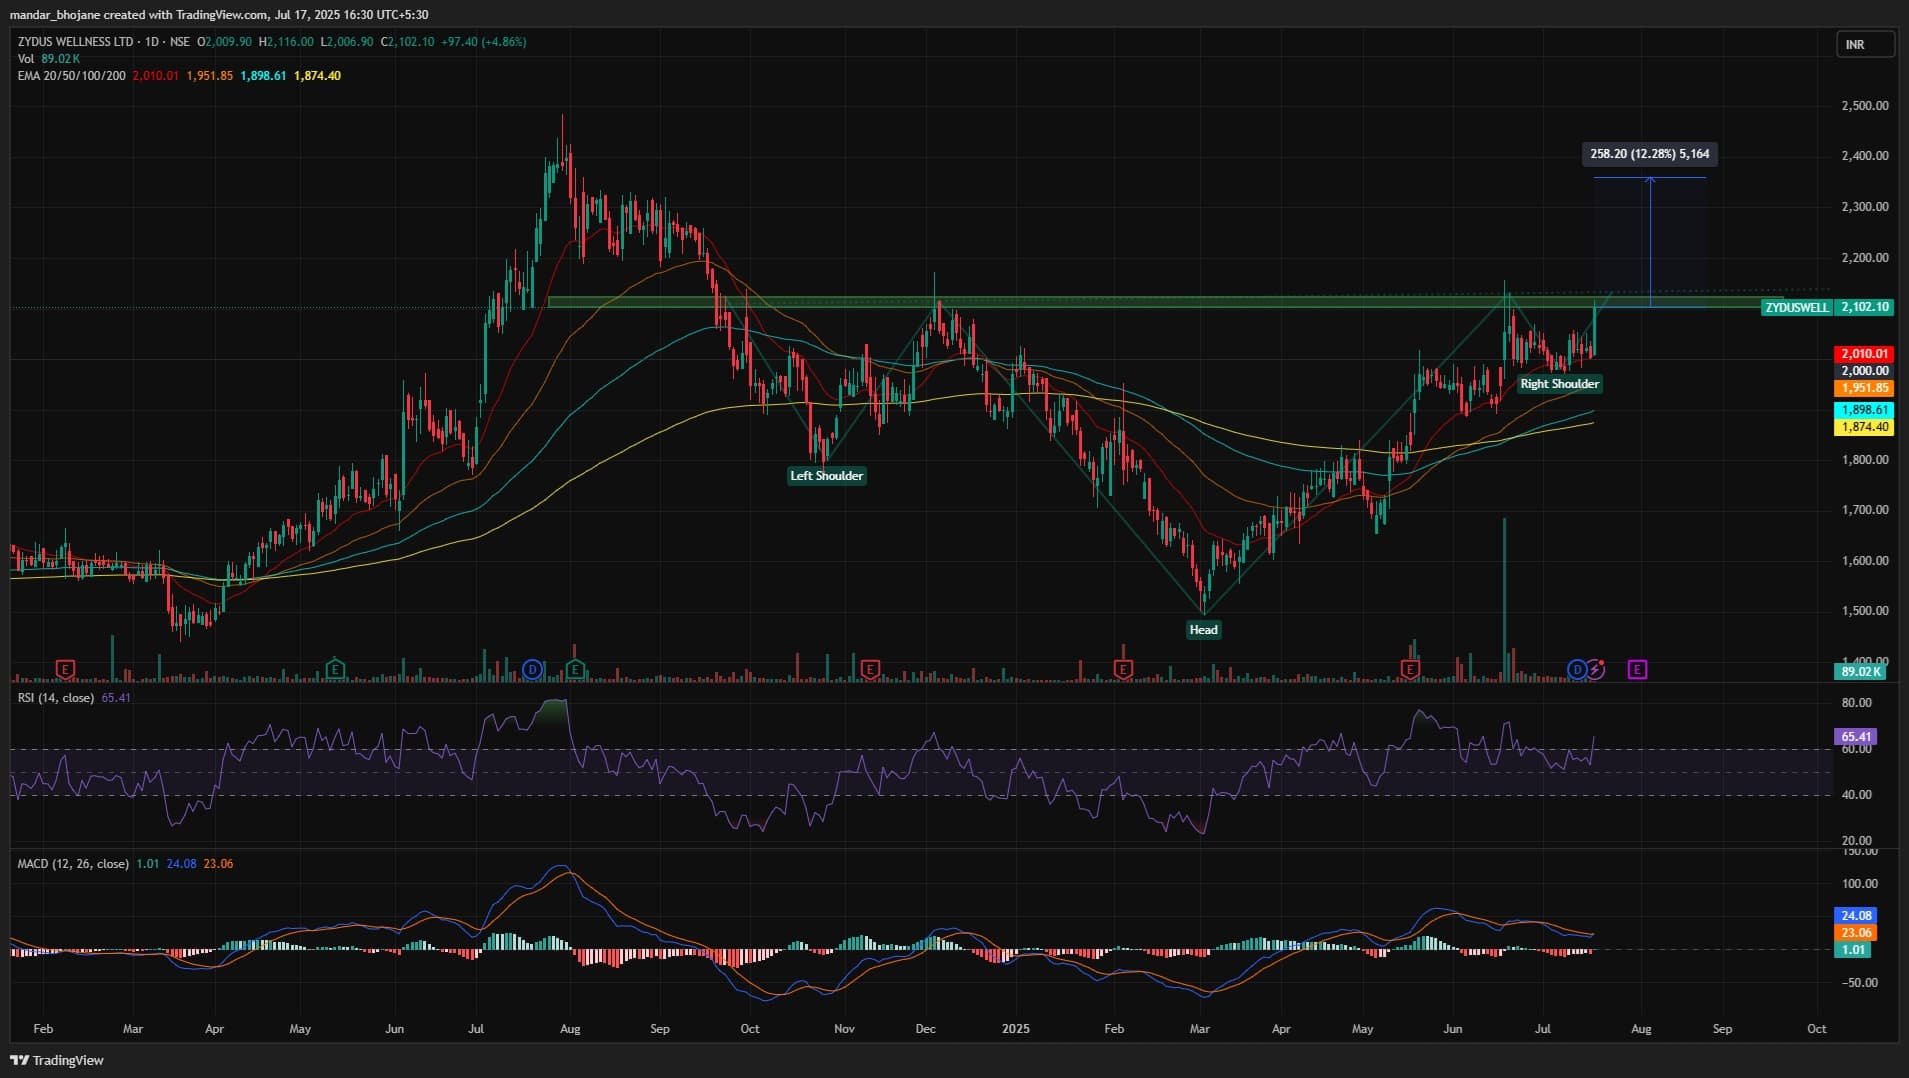Screen dimensions: 1909x1078
Task: Click the blue dividend marker in July 2024
Action: pyautogui.click(x=533, y=669)
